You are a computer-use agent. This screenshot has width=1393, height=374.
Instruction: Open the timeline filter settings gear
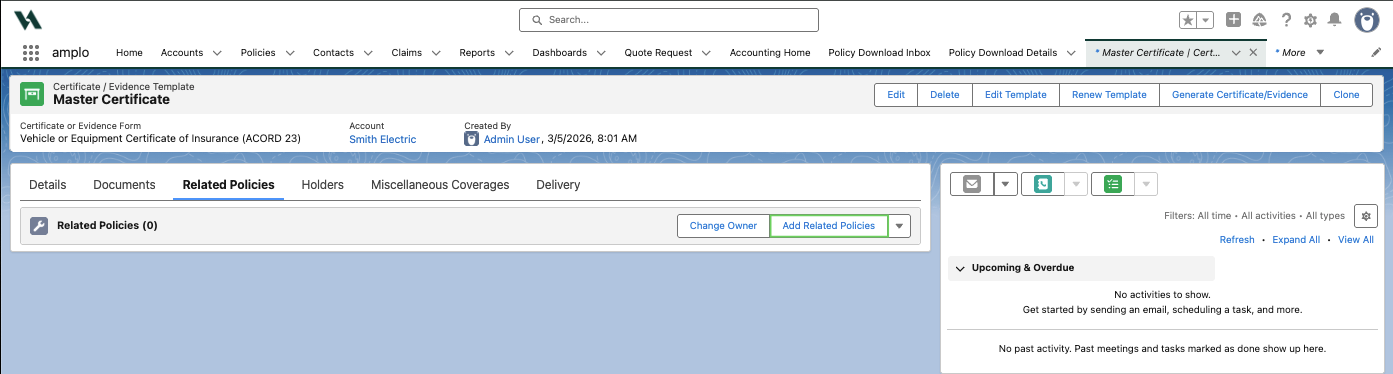(1365, 215)
